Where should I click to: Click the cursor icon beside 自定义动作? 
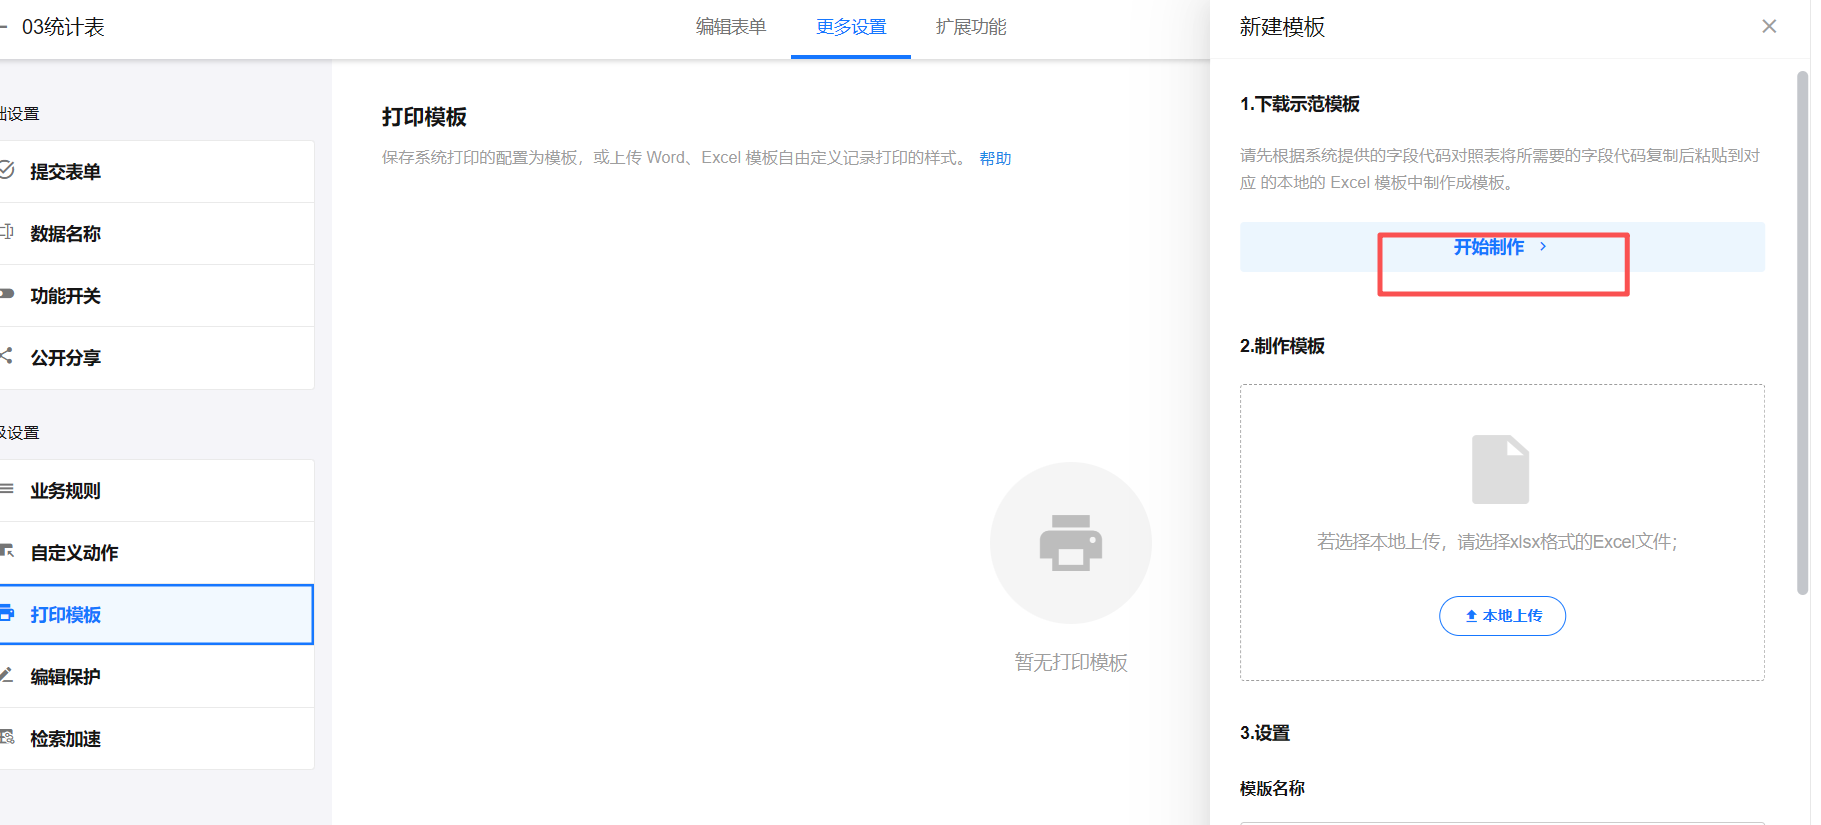7,551
